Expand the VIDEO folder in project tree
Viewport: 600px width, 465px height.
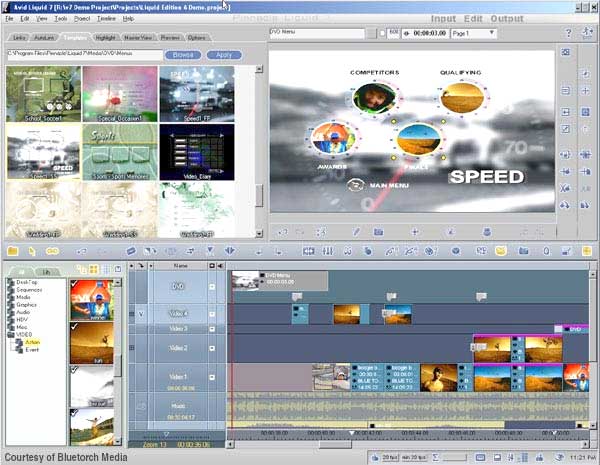[x=10, y=334]
